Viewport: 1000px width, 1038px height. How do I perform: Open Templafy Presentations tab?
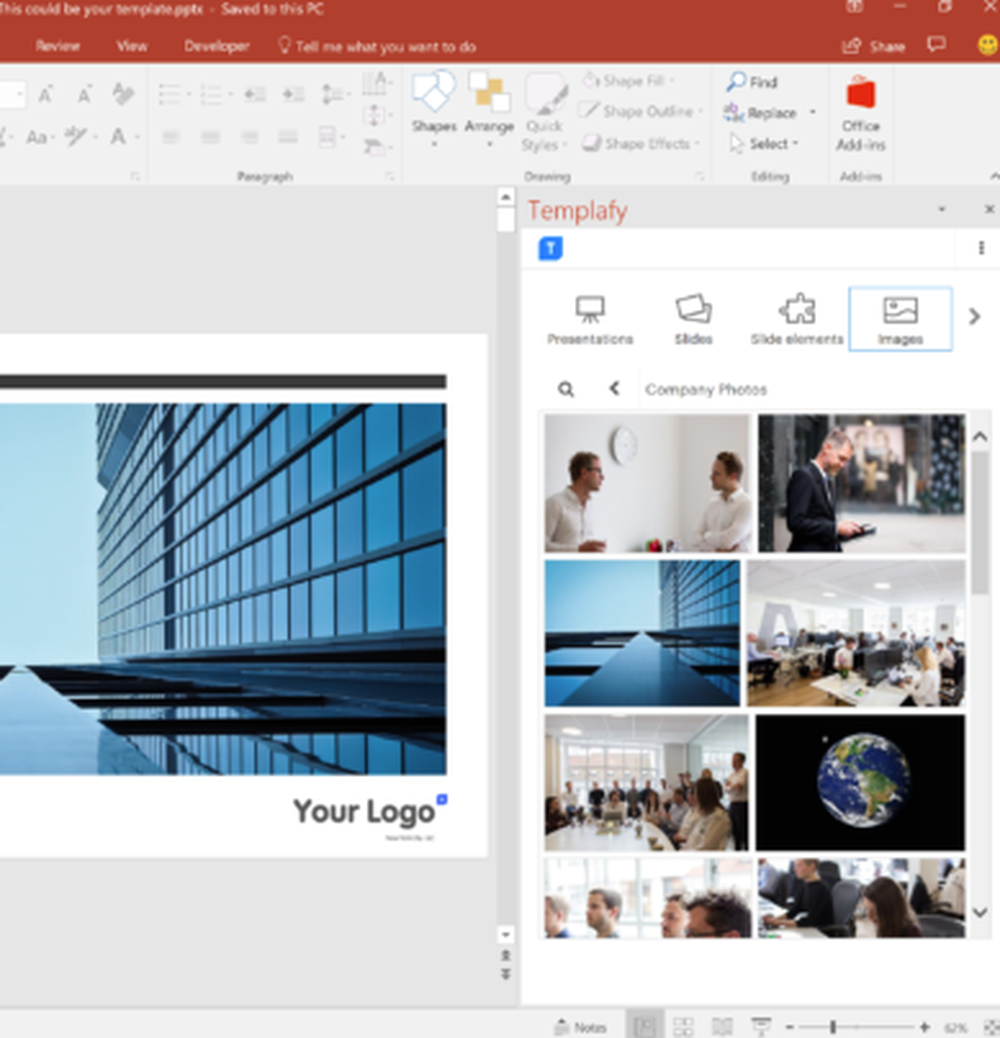(590, 319)
